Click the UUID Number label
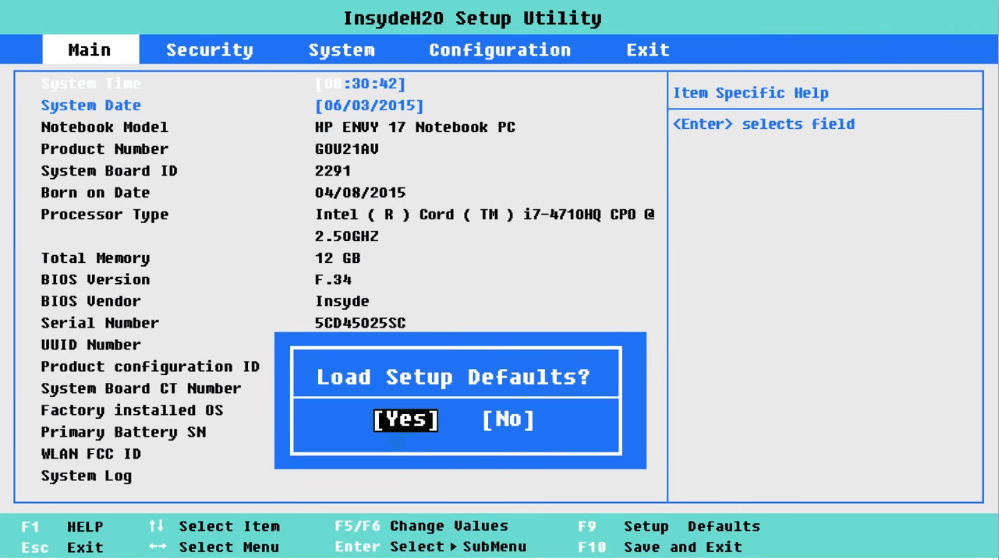Screen dimensions: 999x560 point(90,345)
